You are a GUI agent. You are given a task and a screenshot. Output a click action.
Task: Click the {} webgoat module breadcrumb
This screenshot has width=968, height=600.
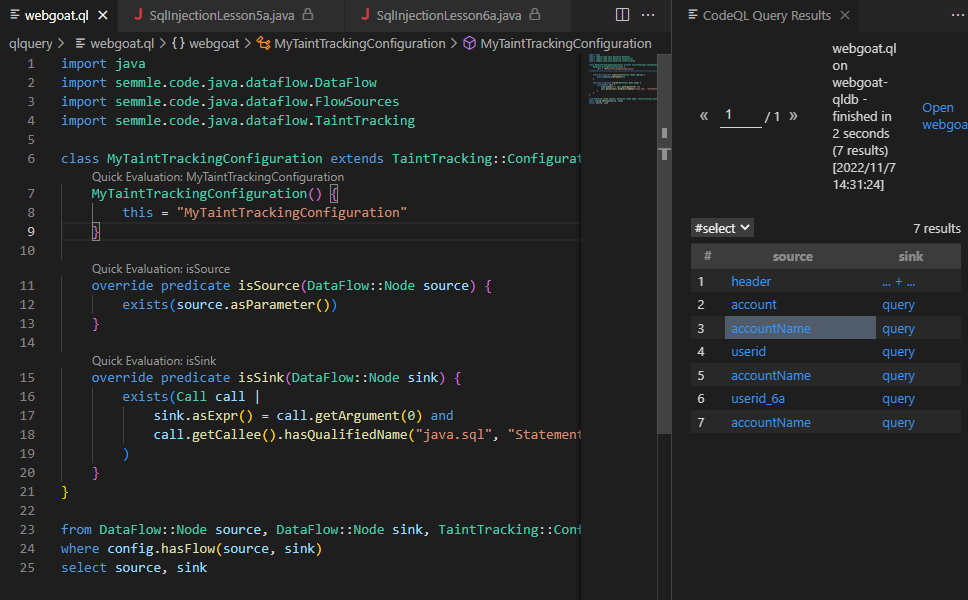(205, 44)
